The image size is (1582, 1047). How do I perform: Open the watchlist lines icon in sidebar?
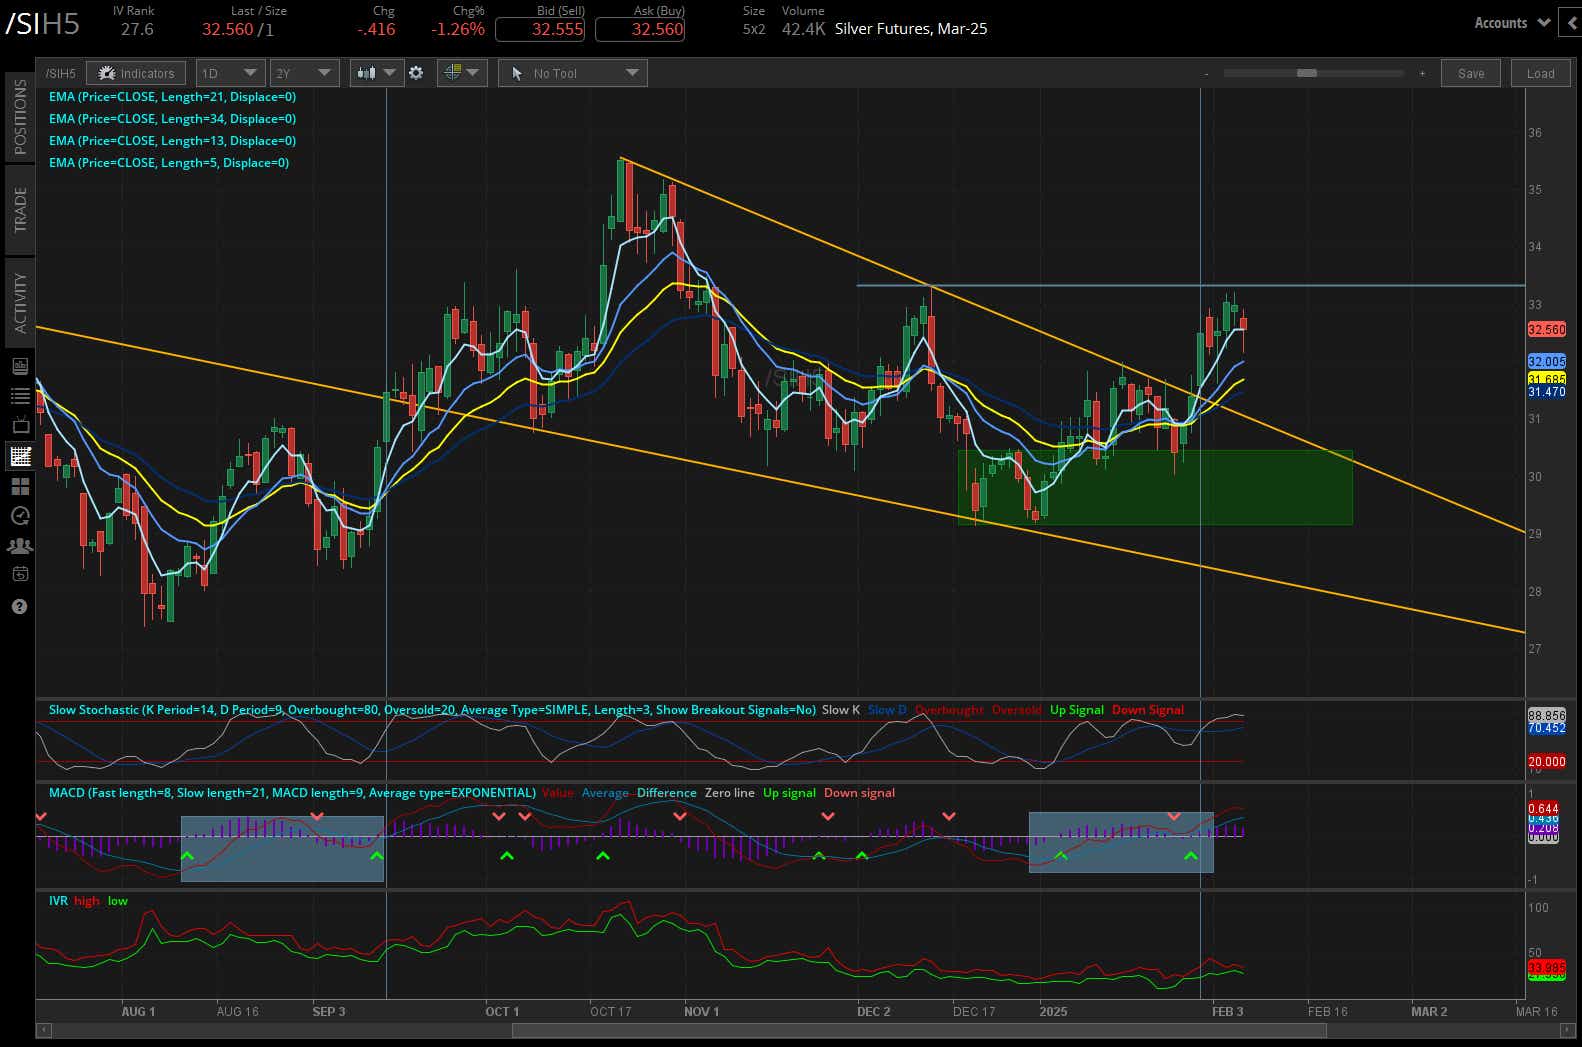(x=19, y=396)
